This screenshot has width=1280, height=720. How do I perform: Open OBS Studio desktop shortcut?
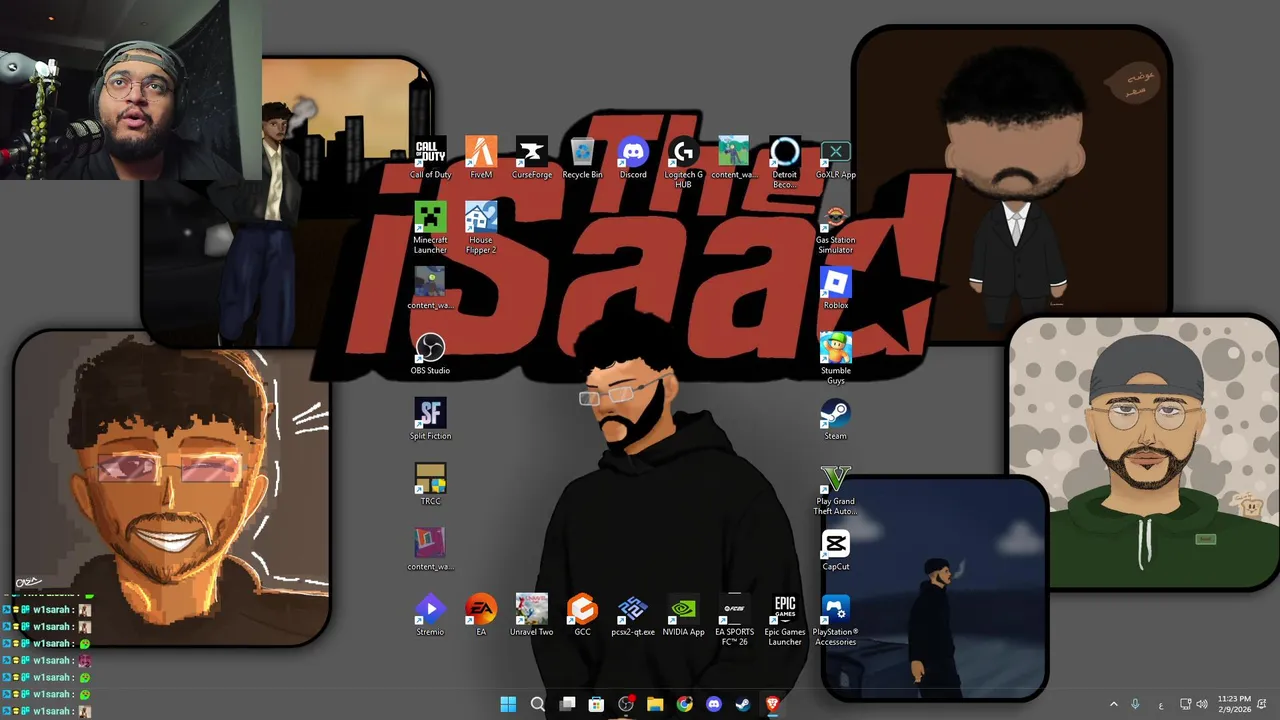click(430, 354)
